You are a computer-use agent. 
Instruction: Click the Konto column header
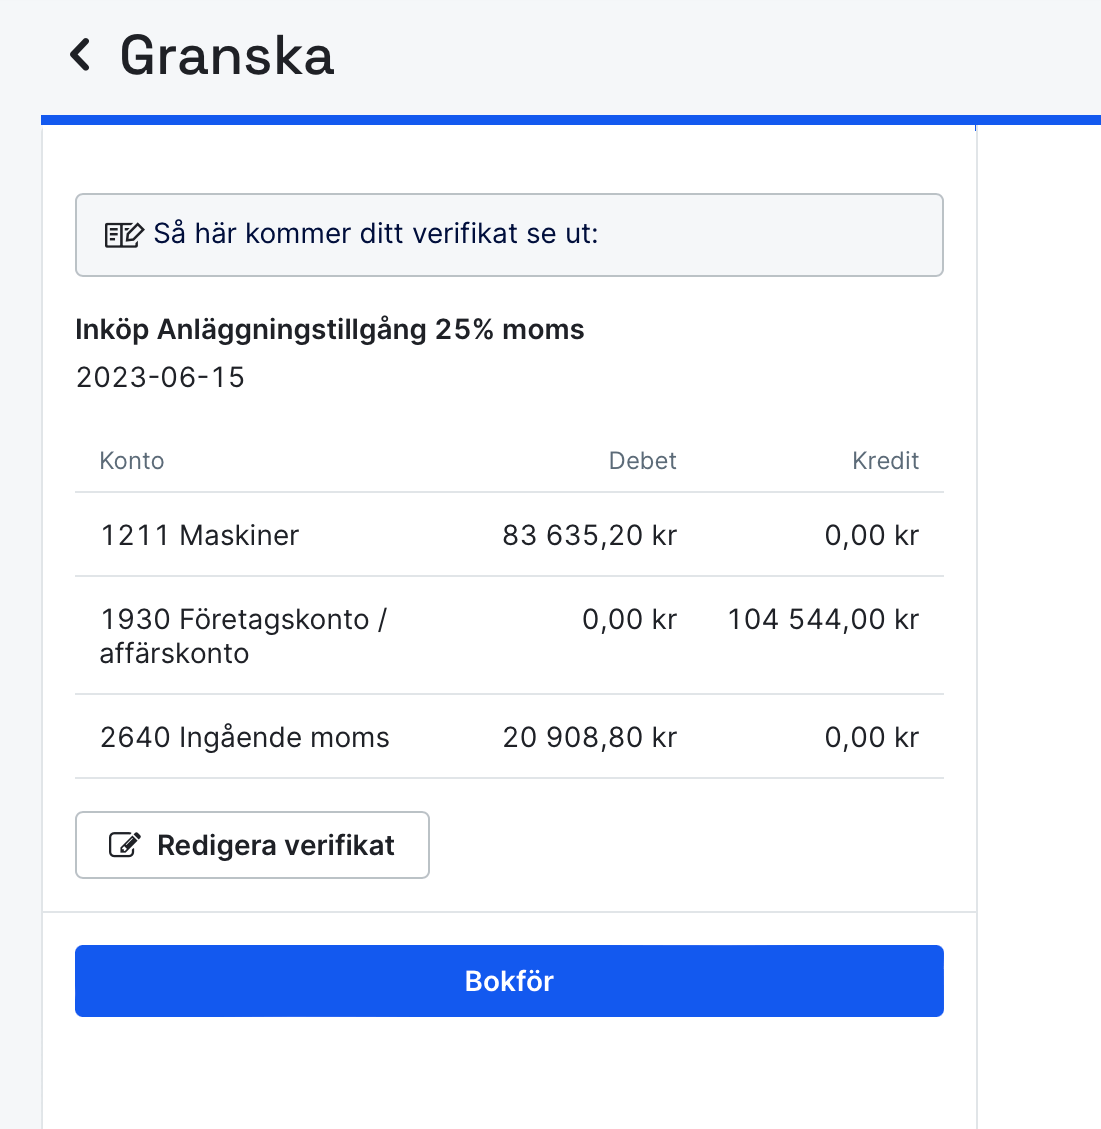tap(131, 460)
